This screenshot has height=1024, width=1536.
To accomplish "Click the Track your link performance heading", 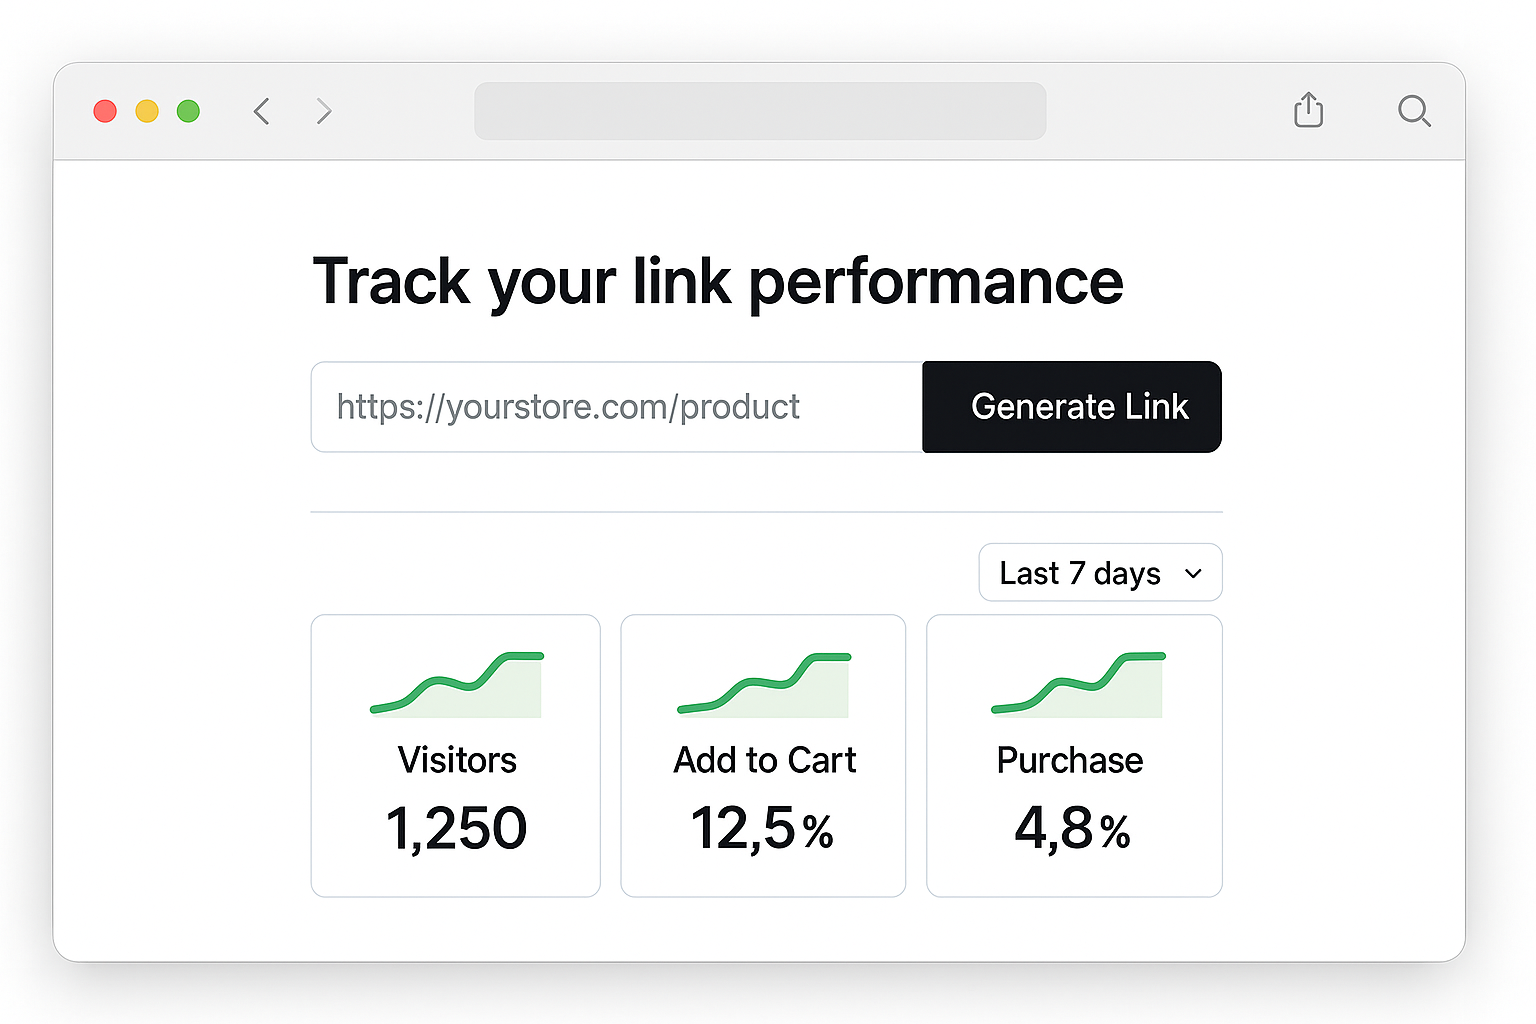I will 718,283.
